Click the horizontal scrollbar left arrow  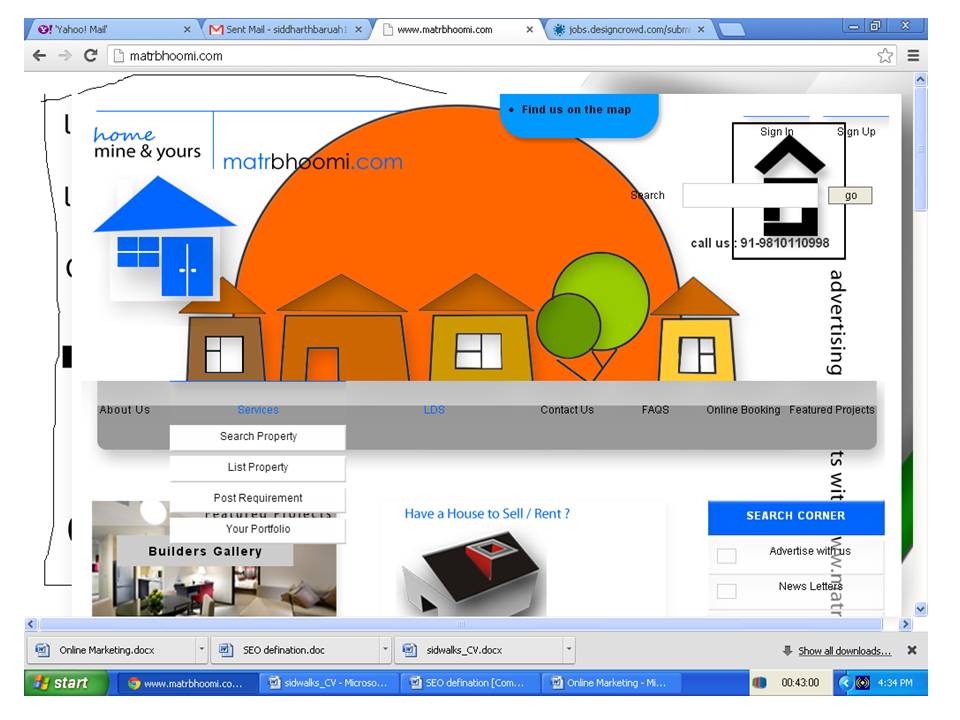(31, 624)
